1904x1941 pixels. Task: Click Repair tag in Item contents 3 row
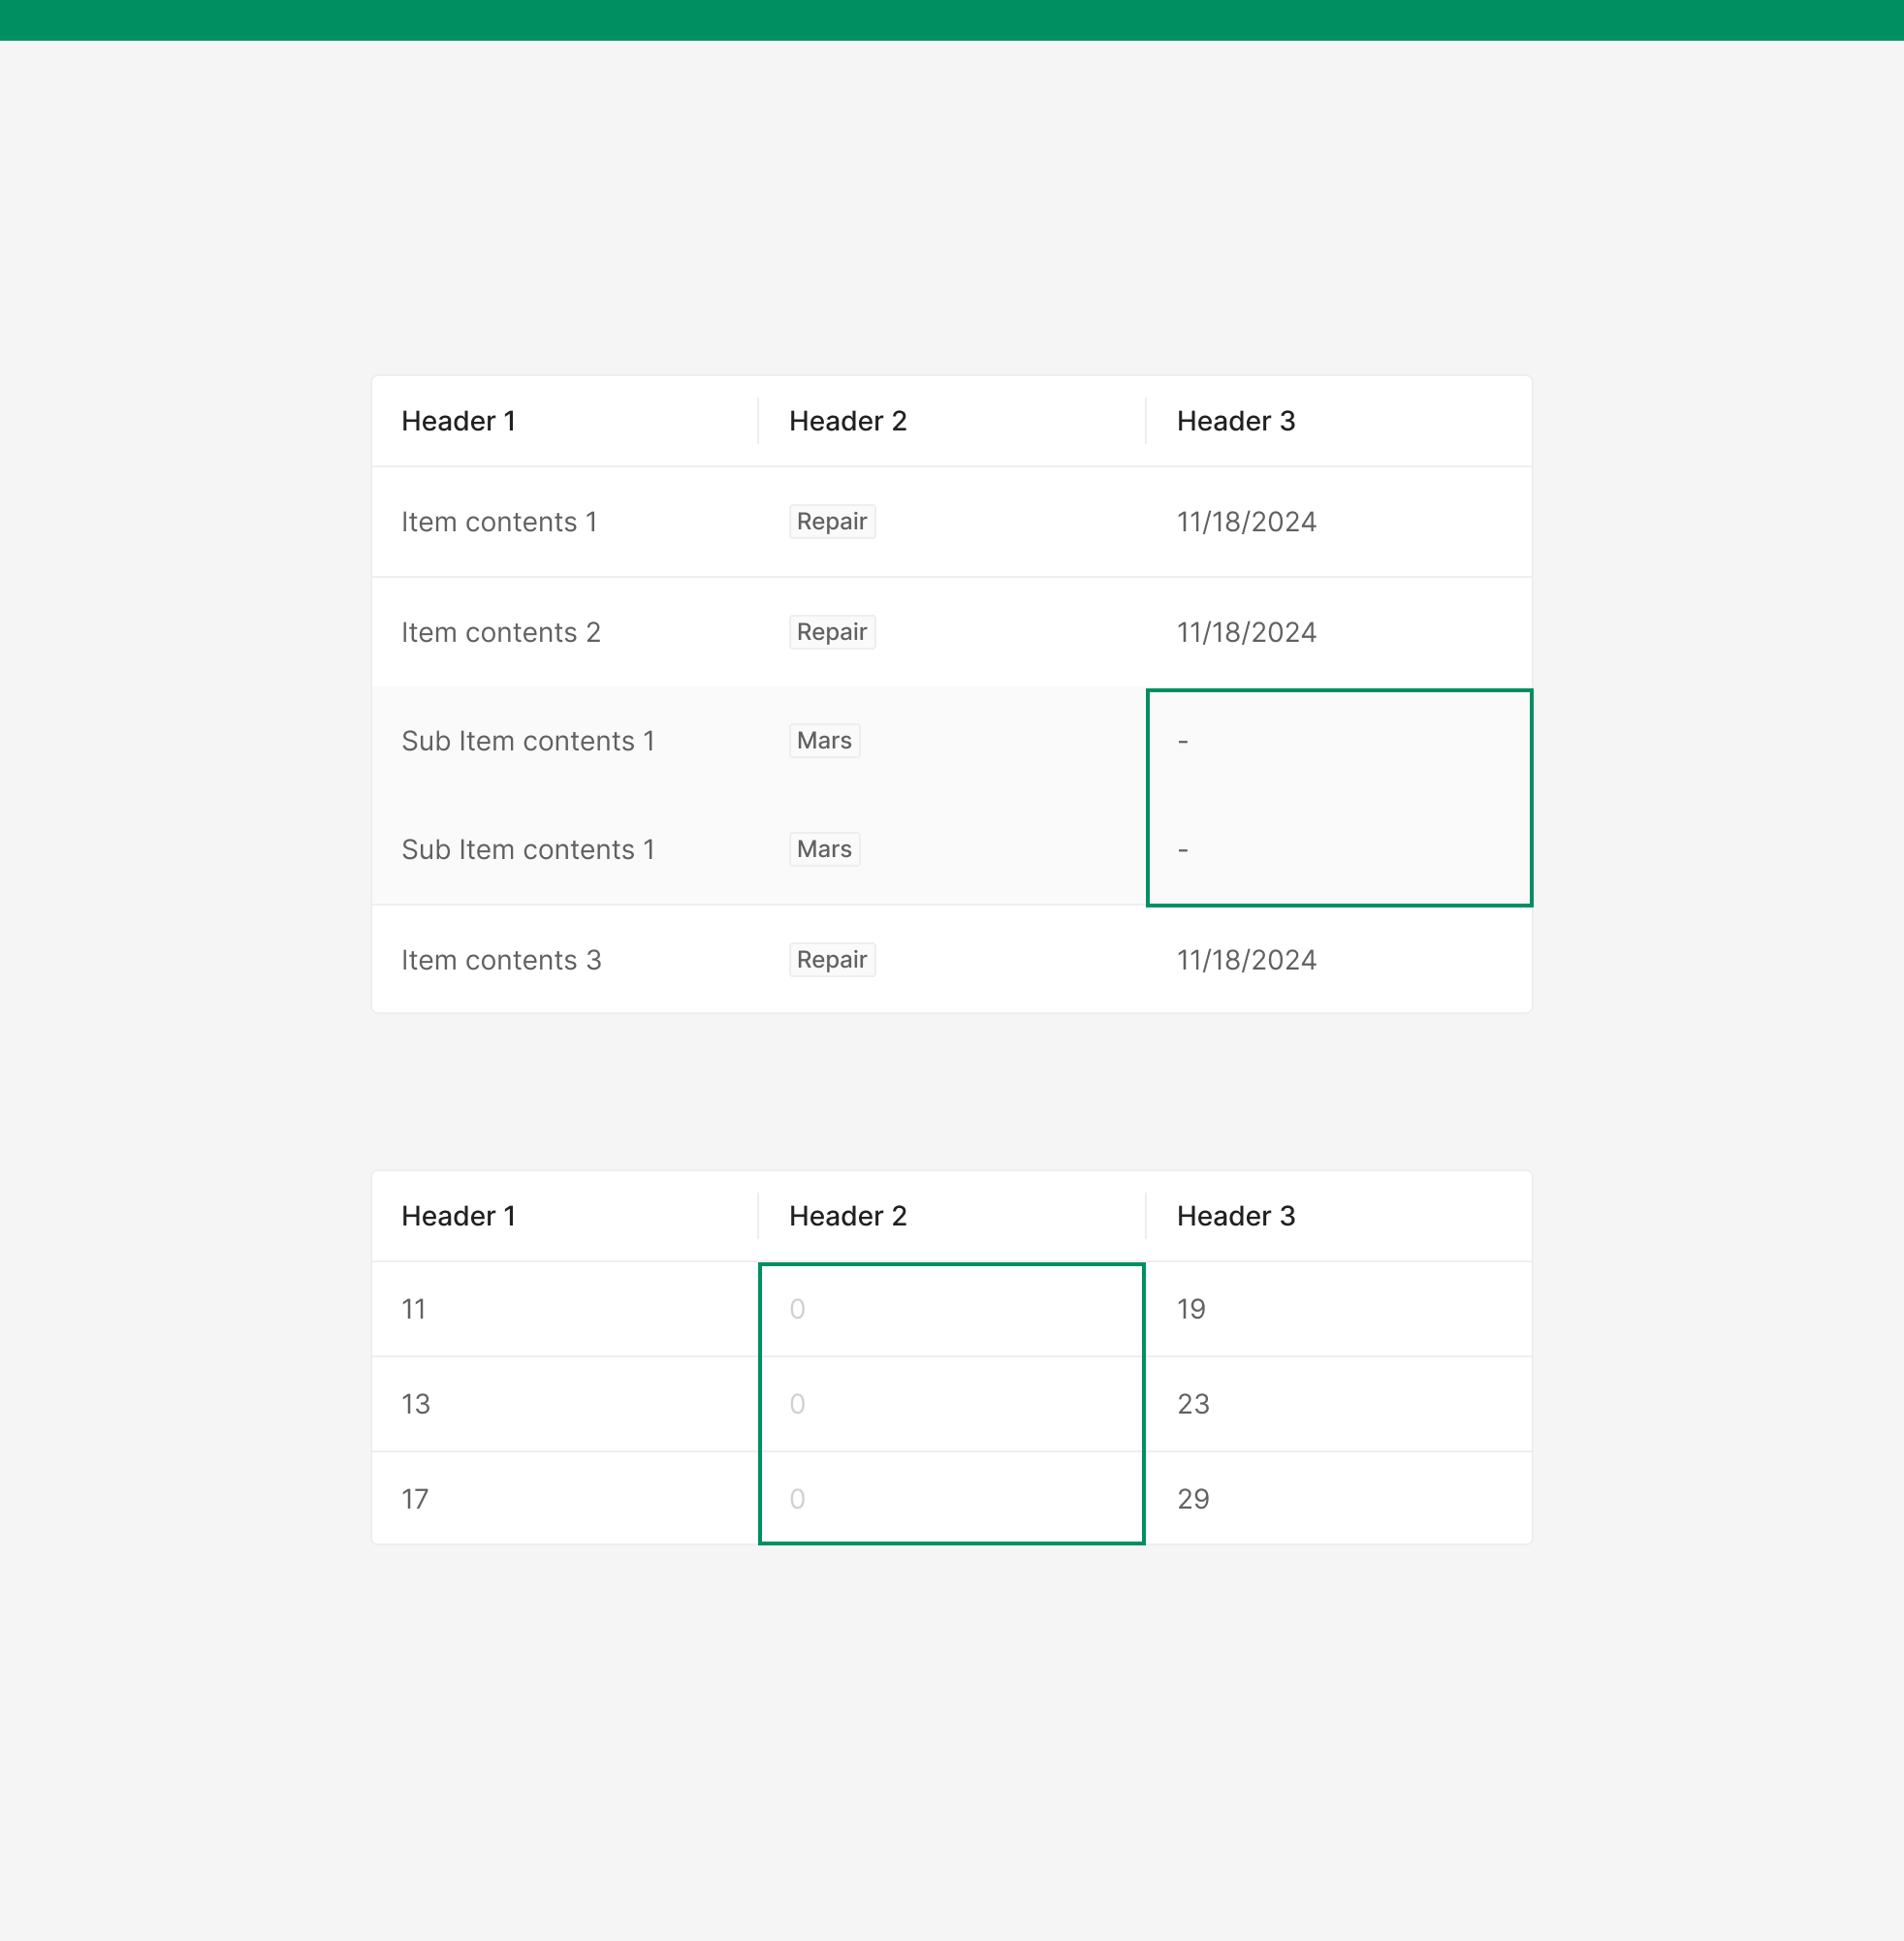[x=831, y=960]
